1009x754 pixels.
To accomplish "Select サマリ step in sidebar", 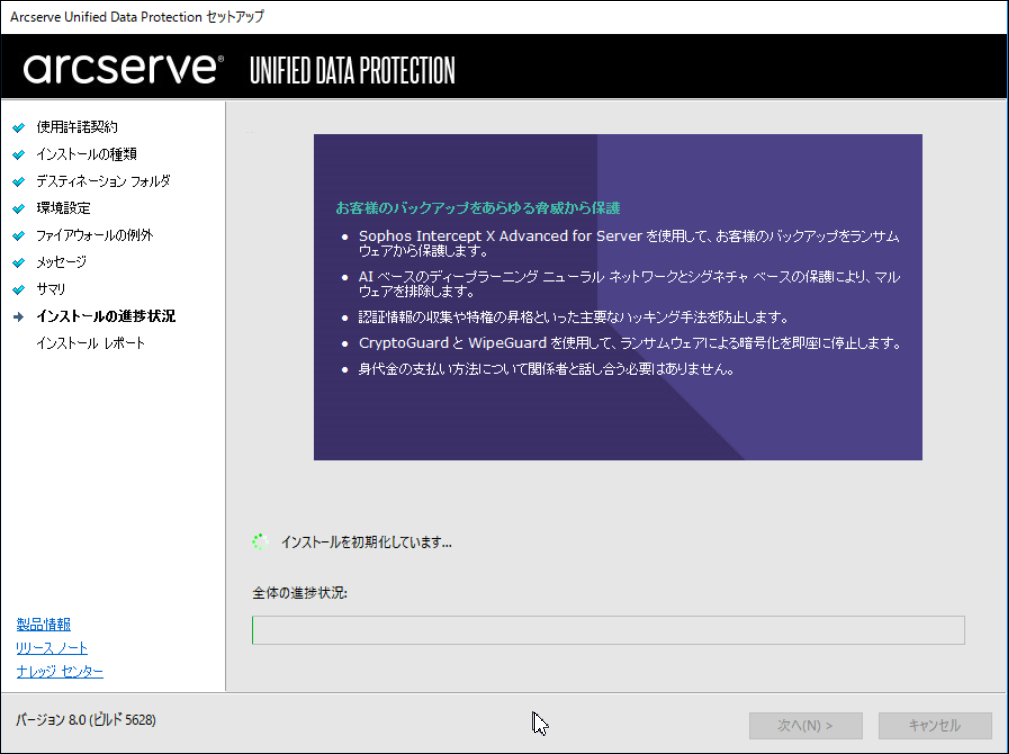I will (x=51, y=289).
